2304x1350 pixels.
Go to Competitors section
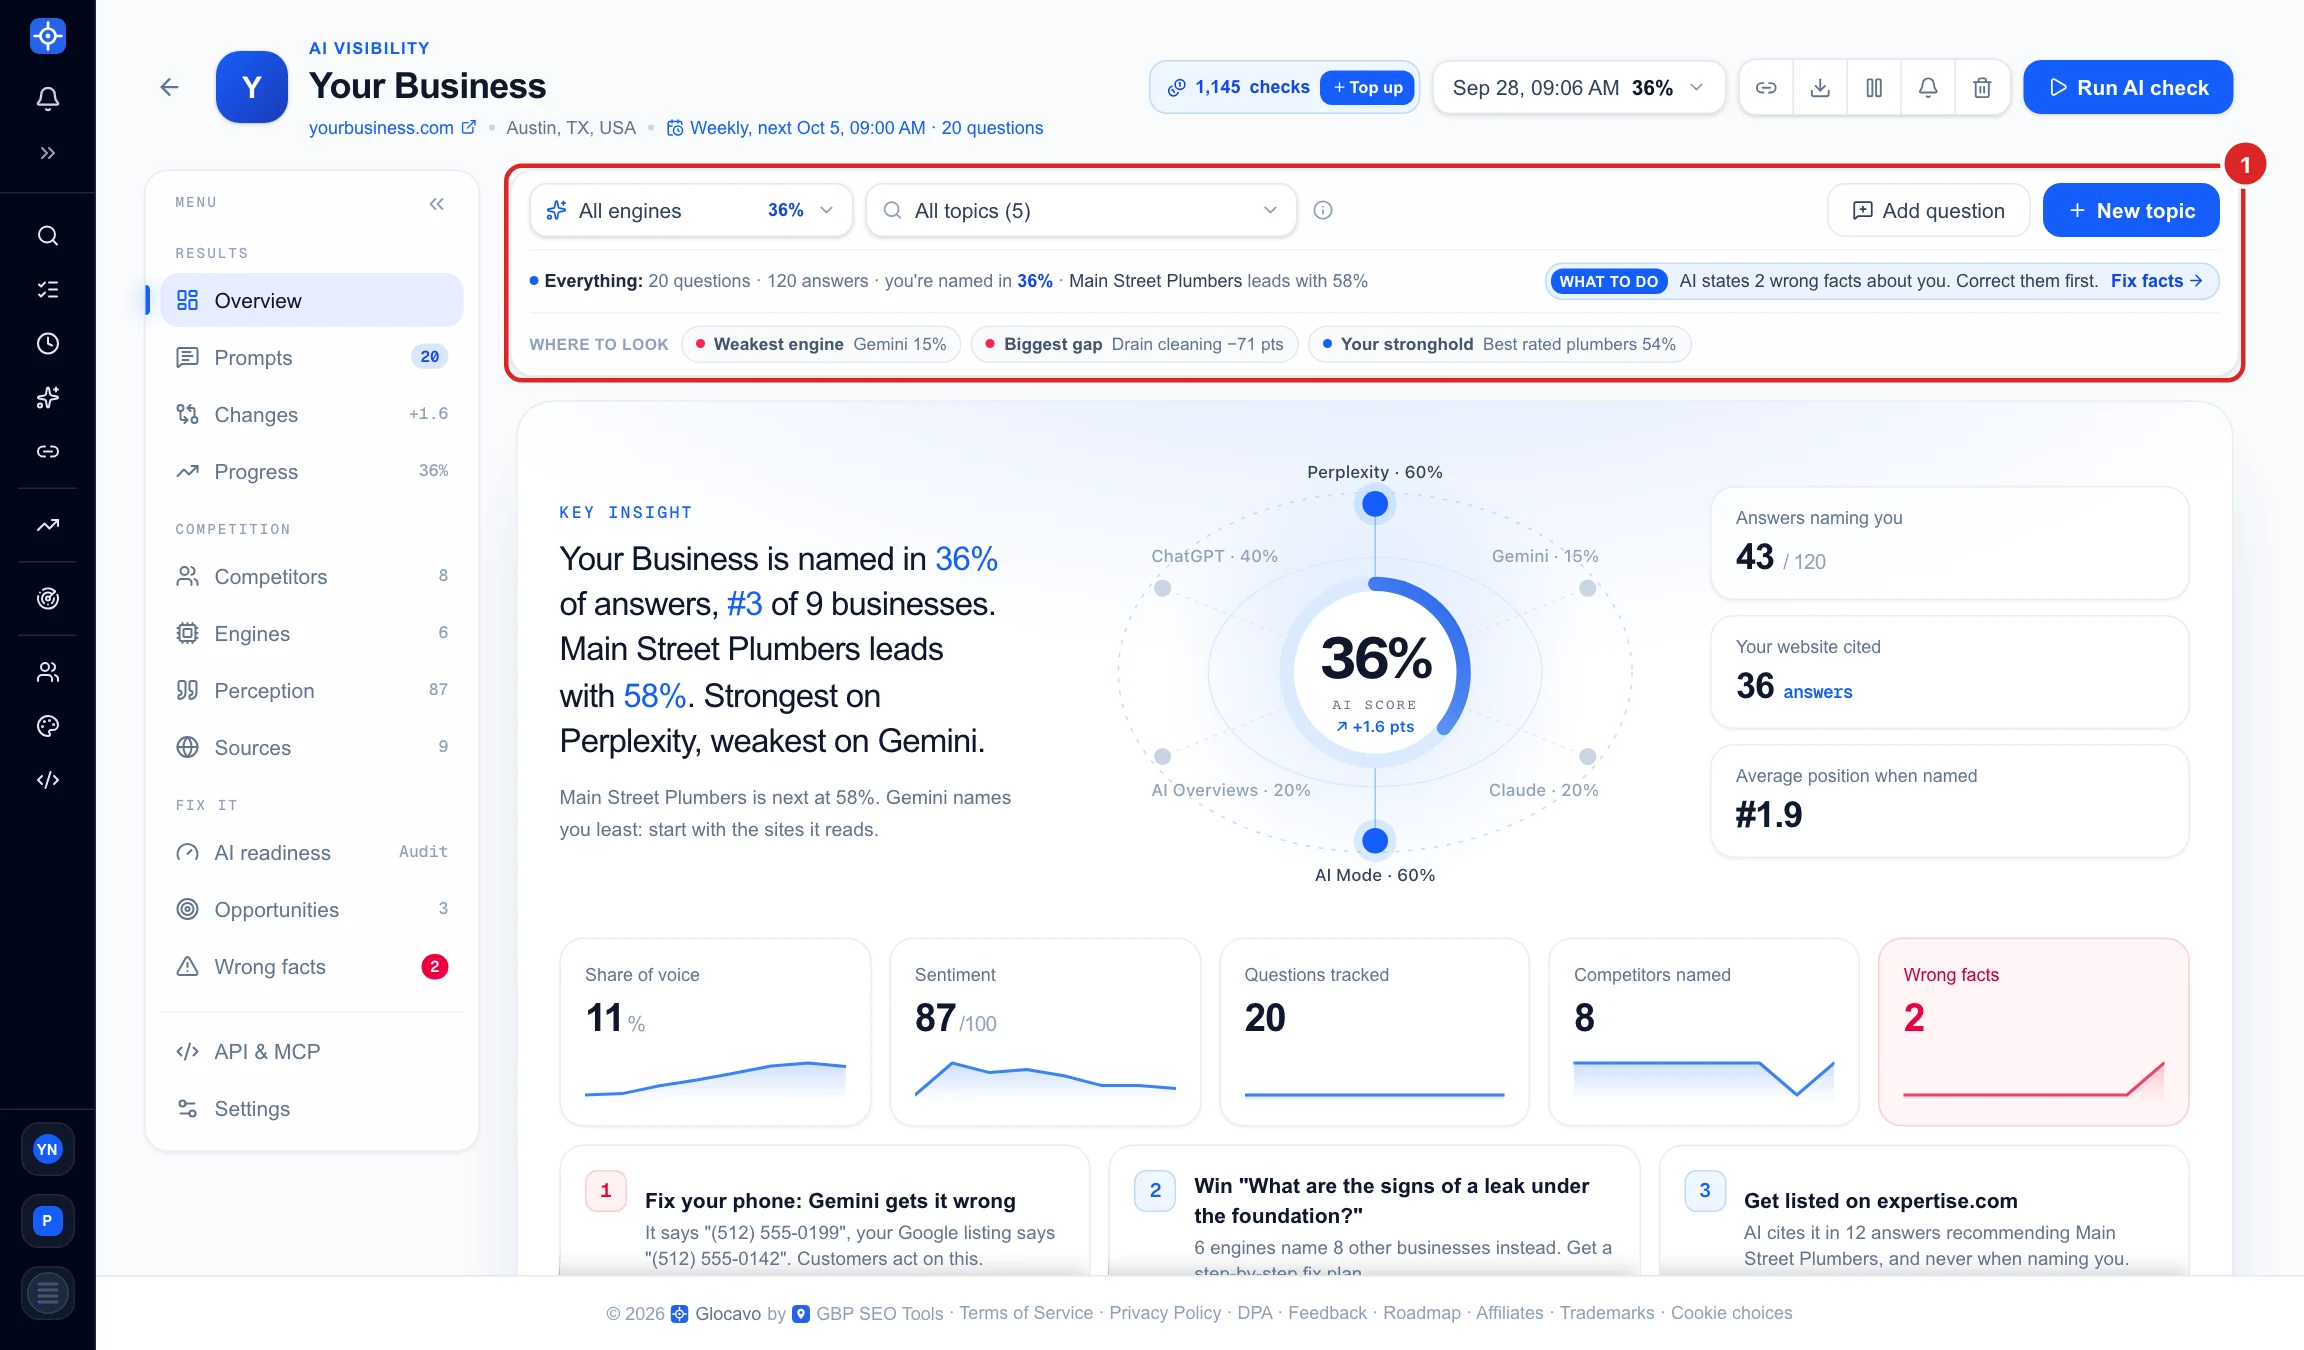click(x=311, y=576)
